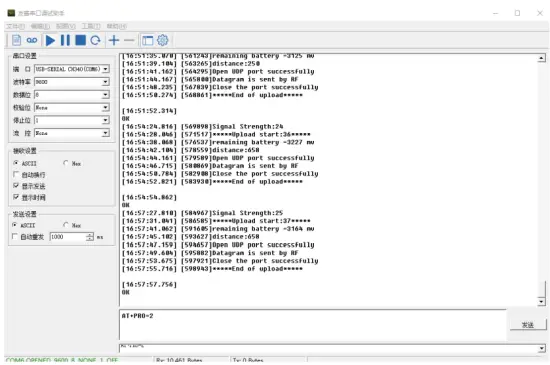Select Hex radio under 接收设置
Viewport: 550px width, 365px height.
[x=66, y=163]
